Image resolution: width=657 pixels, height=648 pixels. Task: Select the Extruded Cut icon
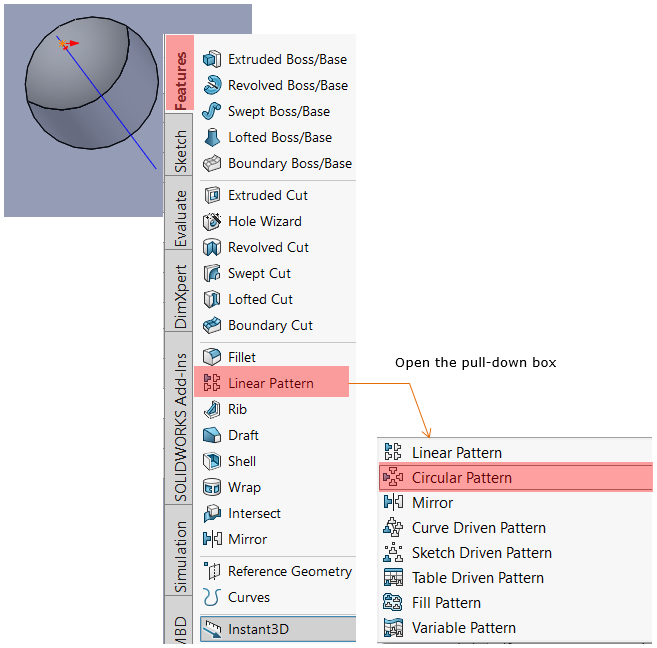[212, 195]
